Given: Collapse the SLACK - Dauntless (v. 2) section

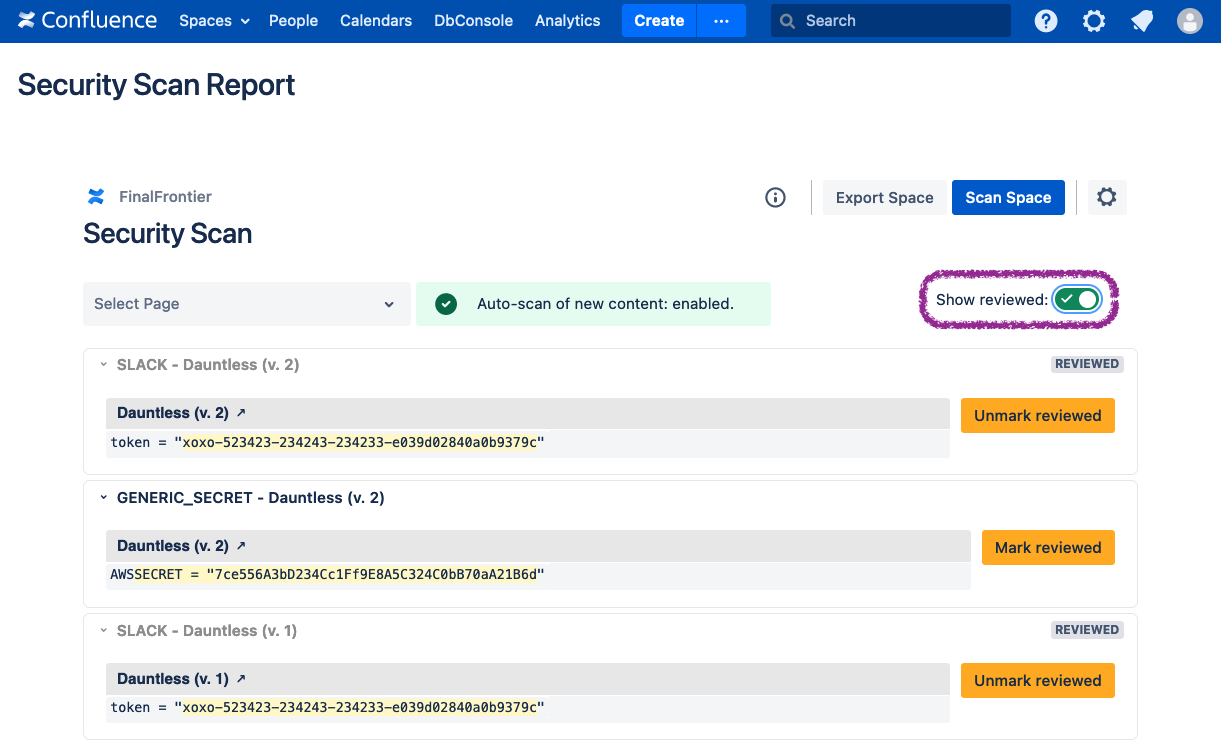Looking at the screenshot, I should [103, 365].
